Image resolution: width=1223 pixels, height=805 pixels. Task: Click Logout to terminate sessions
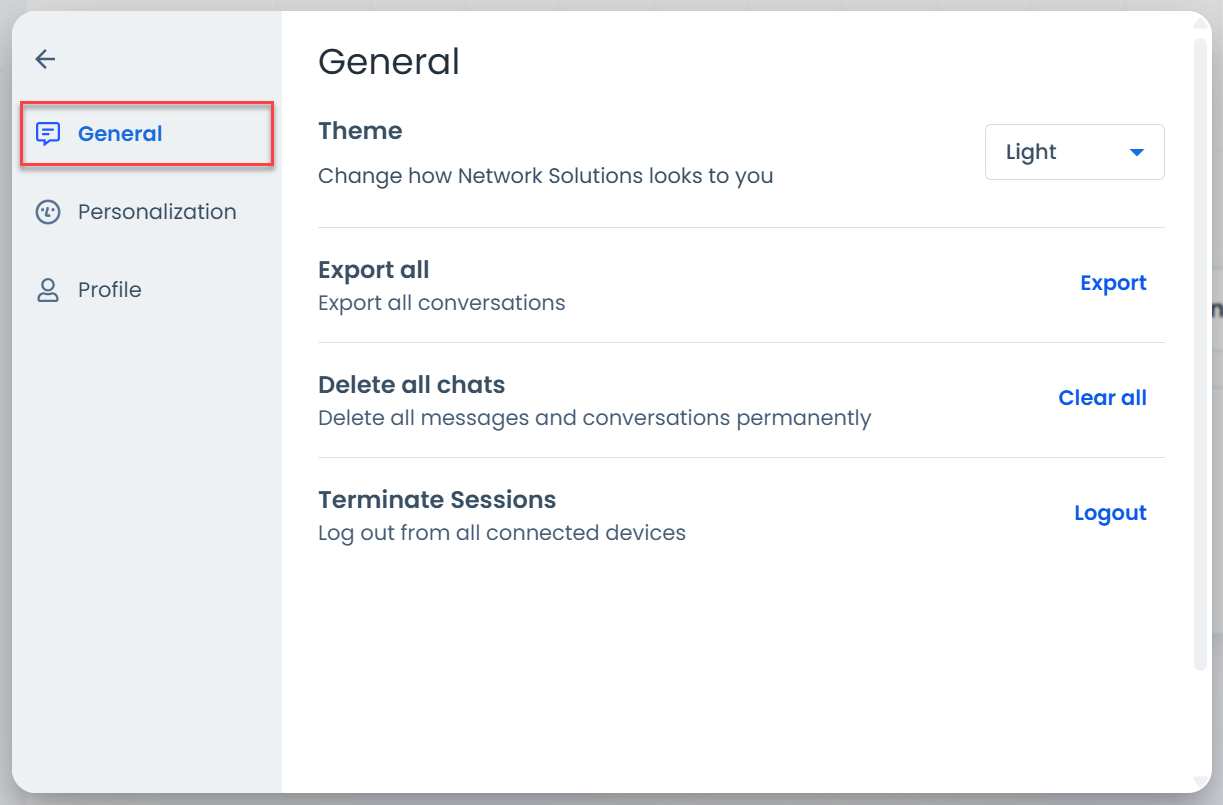[x=1110, y=513]
